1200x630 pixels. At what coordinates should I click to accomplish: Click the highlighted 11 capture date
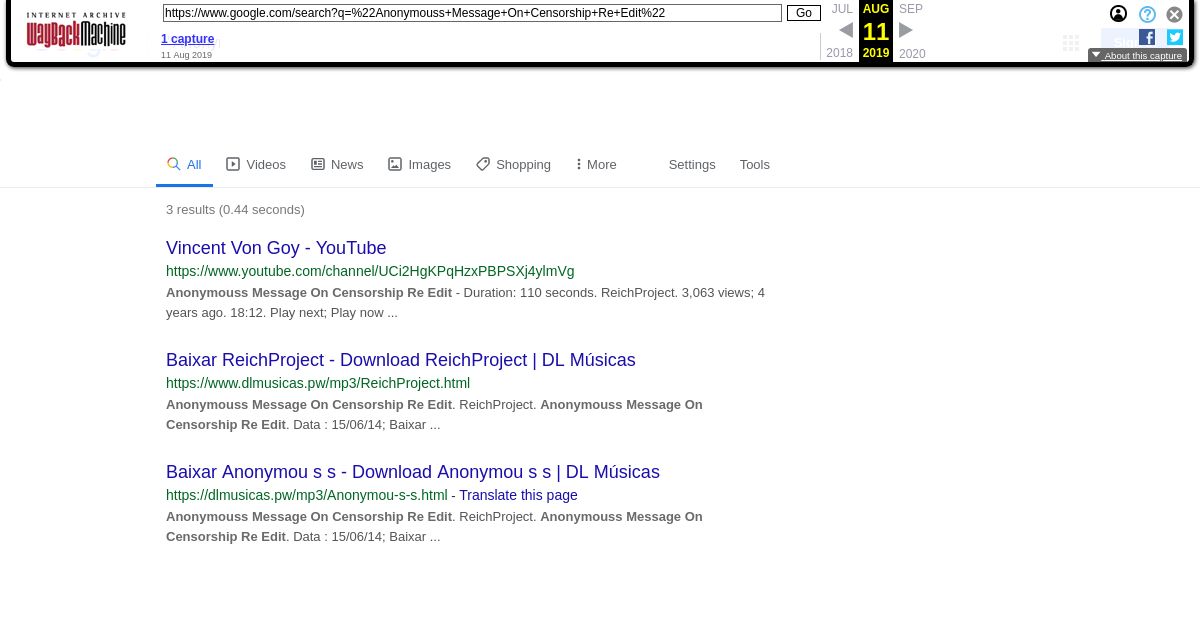876,32
